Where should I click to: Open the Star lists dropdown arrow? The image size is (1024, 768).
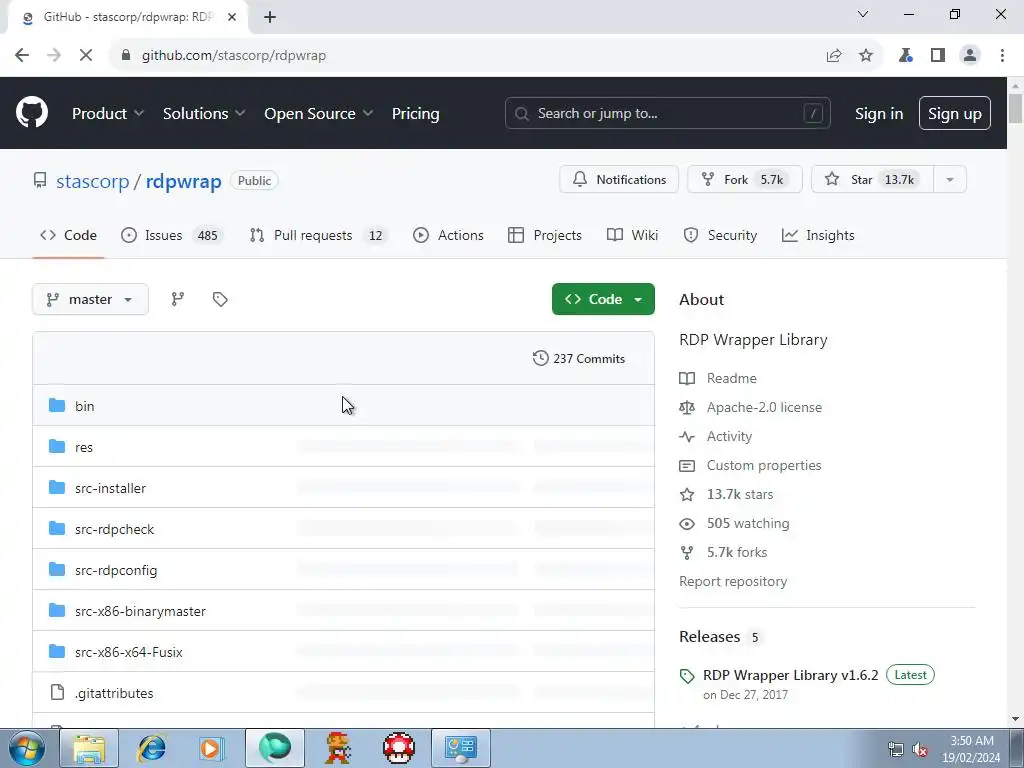(x=950, y=180)
